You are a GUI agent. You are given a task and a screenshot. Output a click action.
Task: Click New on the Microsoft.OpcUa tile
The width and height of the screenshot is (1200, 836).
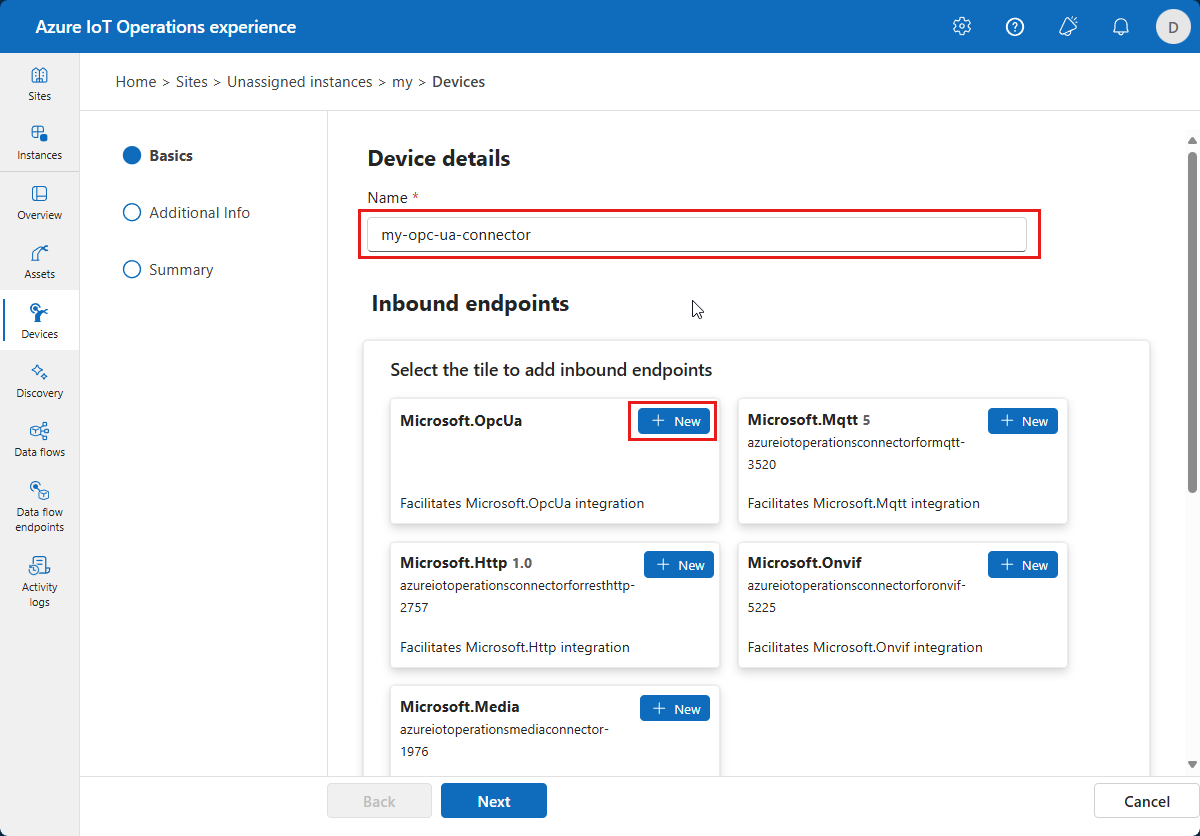(675, 421)
